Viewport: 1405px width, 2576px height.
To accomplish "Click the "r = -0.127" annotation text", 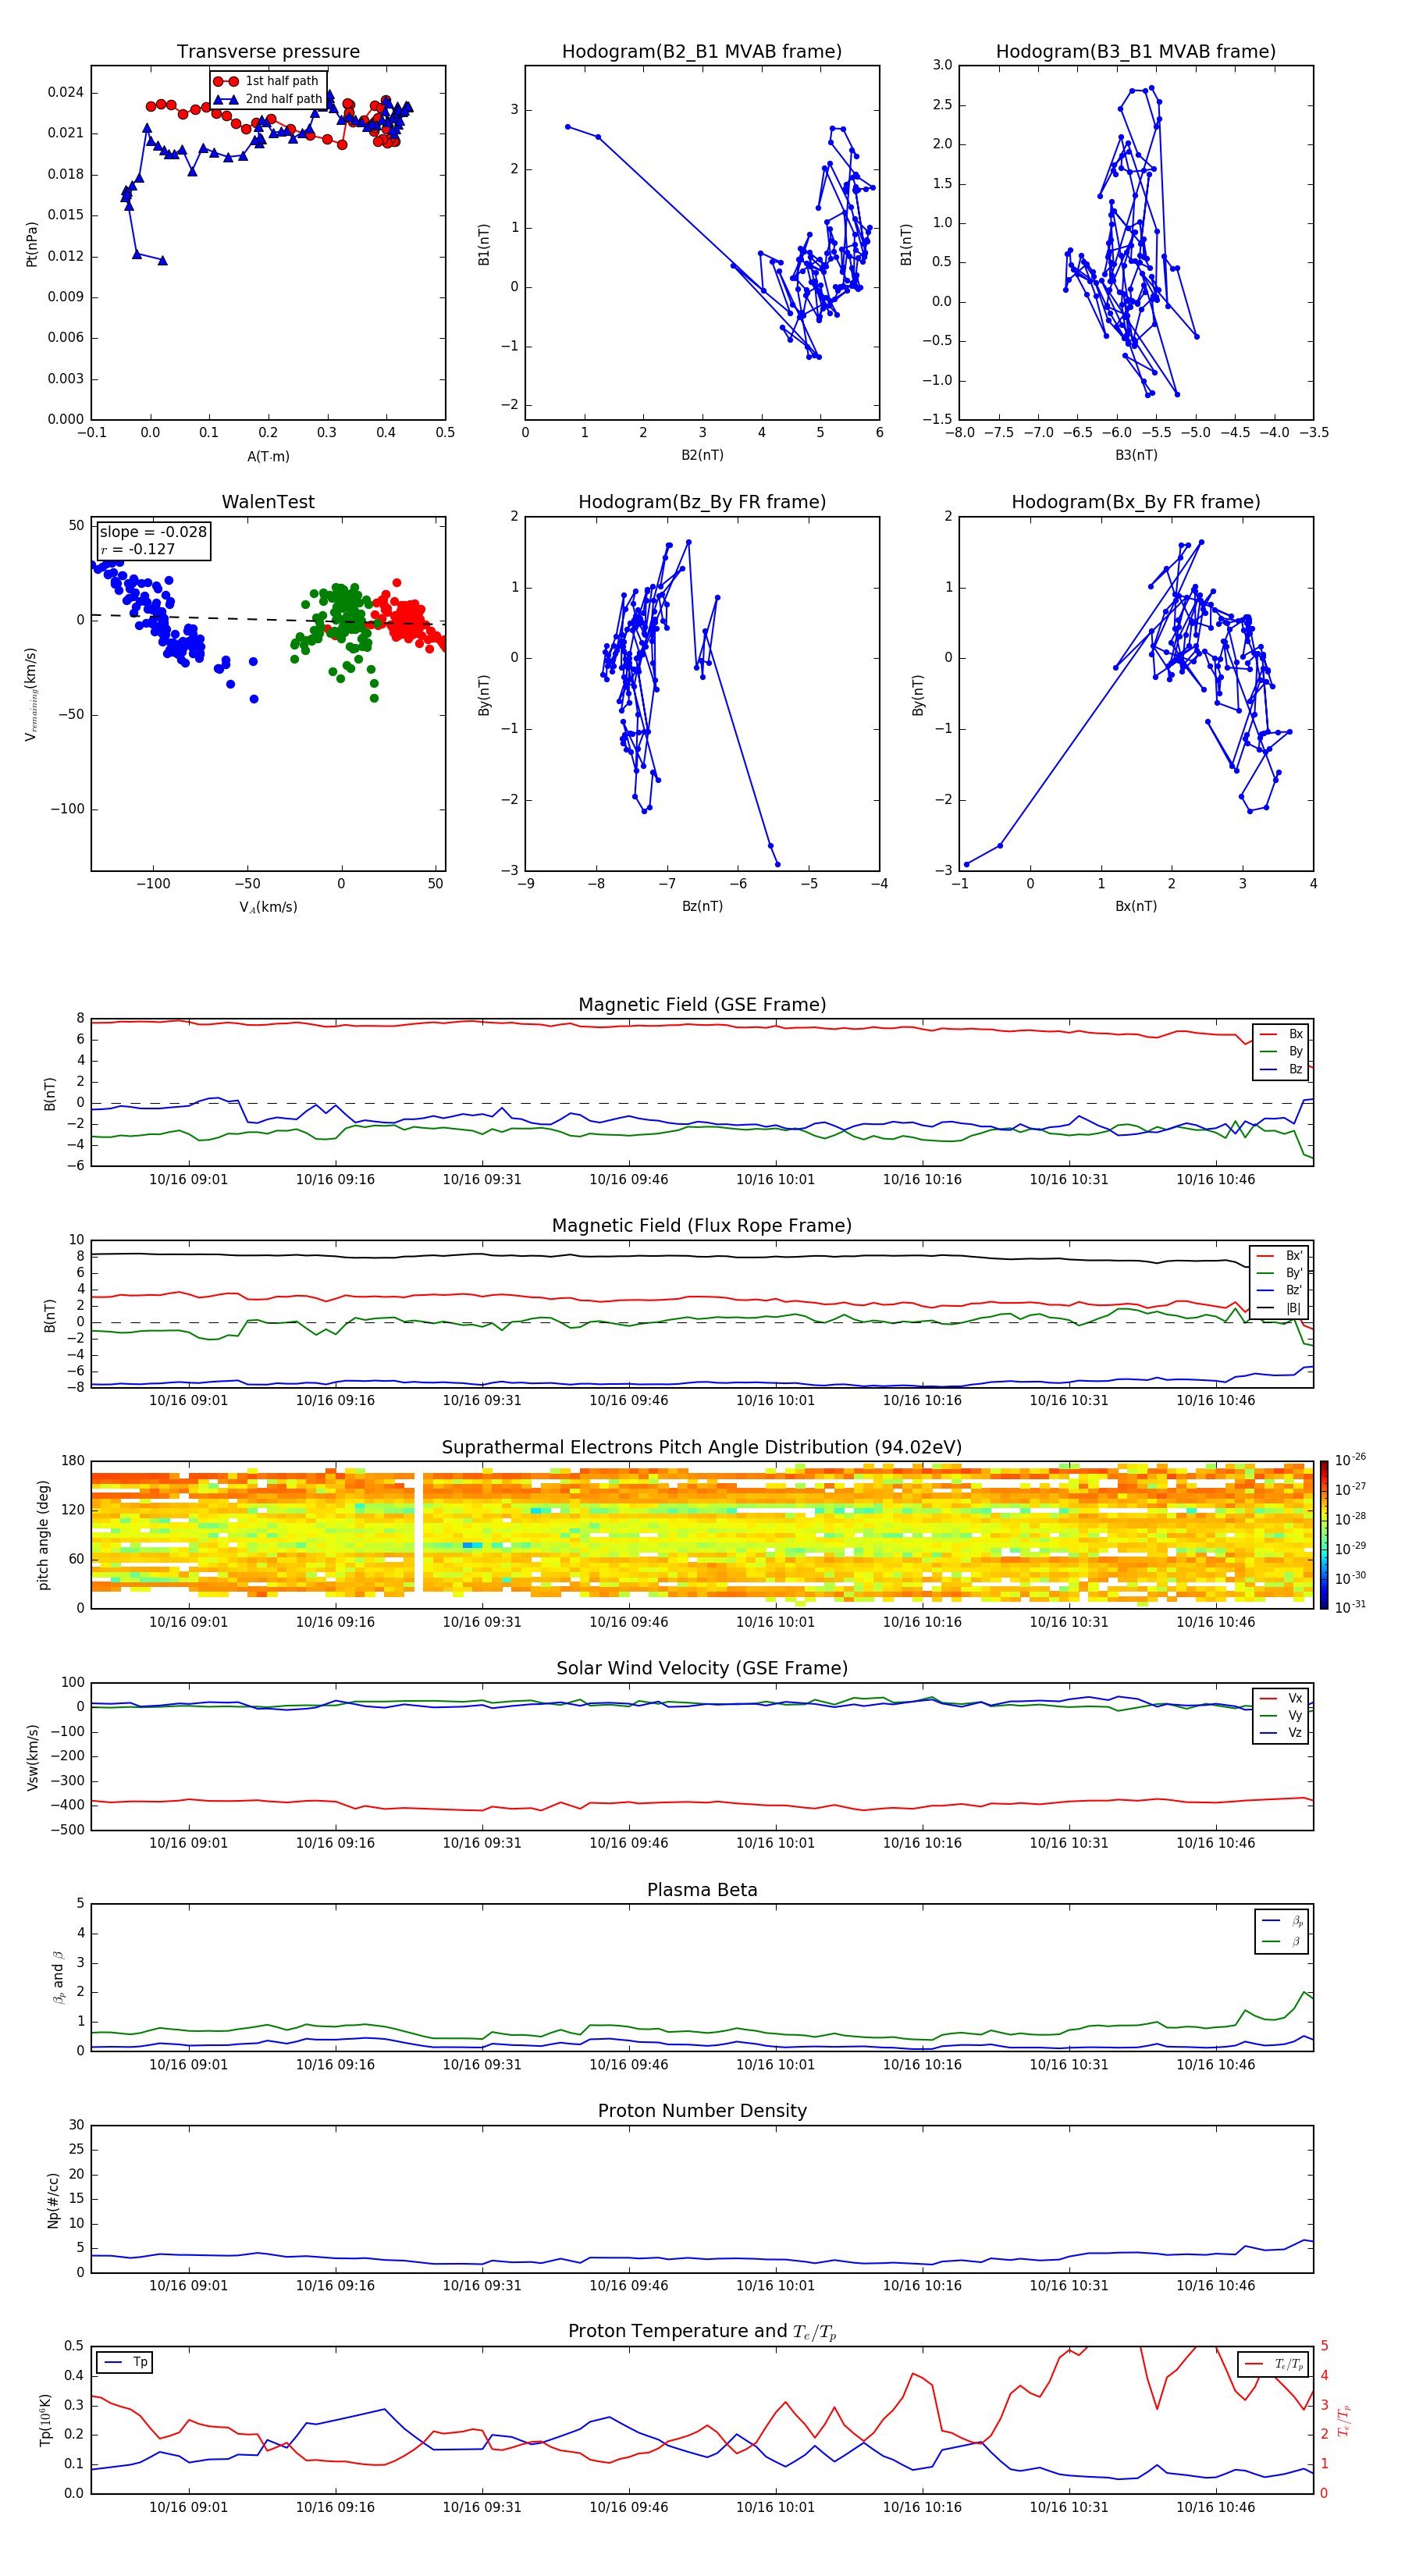I will click(138, 549).
